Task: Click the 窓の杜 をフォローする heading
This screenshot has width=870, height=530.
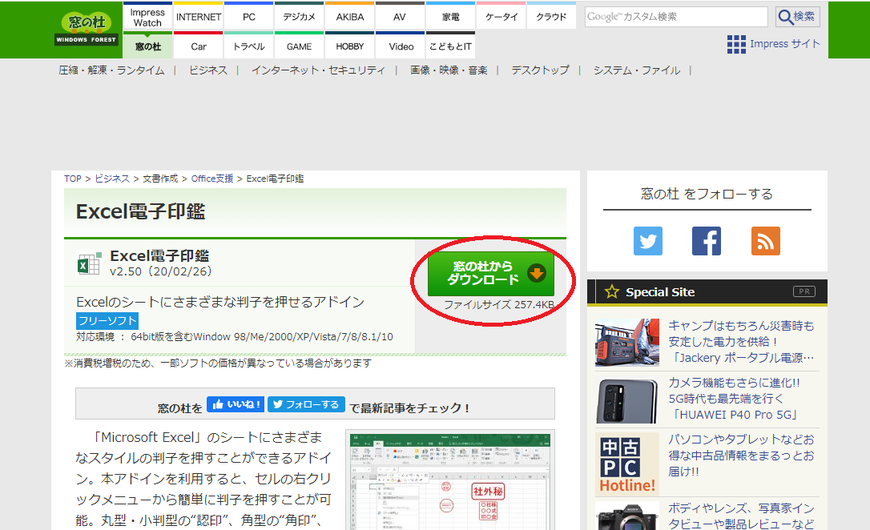Action: [706, 194]
